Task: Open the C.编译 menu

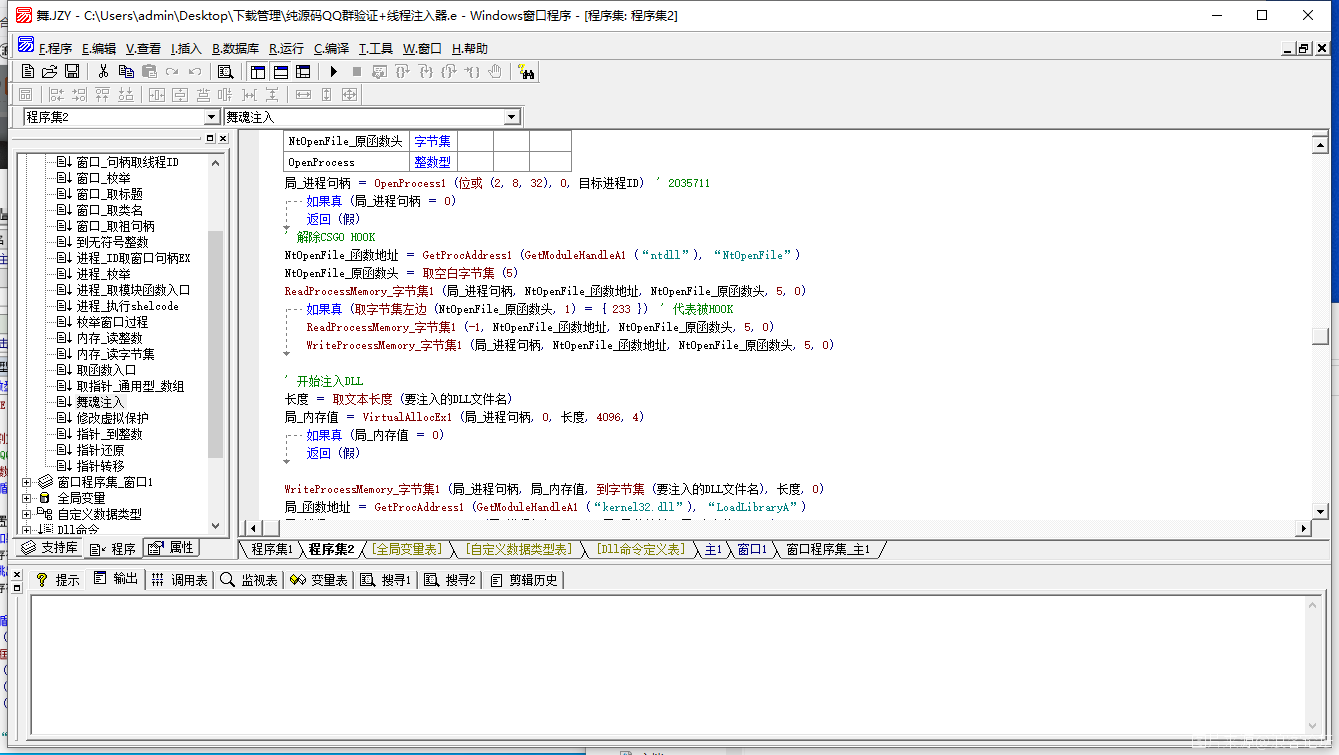Action: (331, 48)
